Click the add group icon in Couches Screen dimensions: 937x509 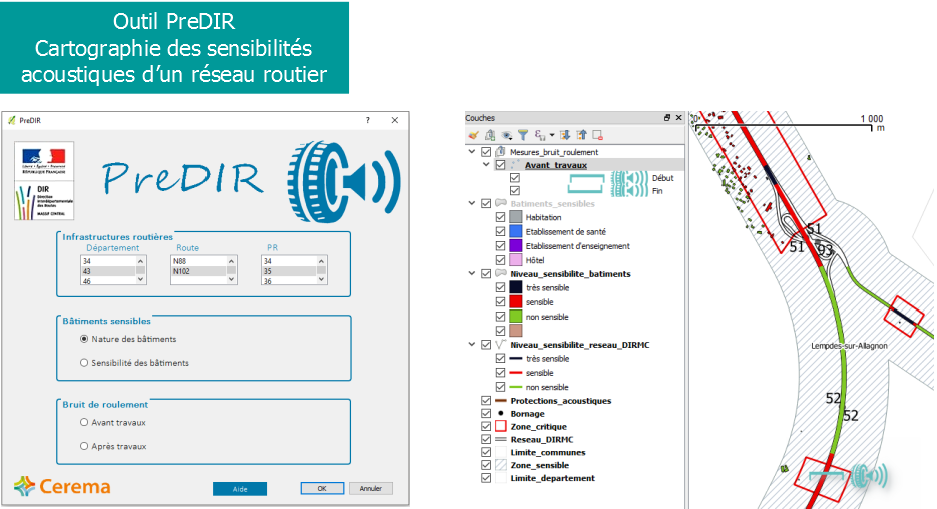490,135
